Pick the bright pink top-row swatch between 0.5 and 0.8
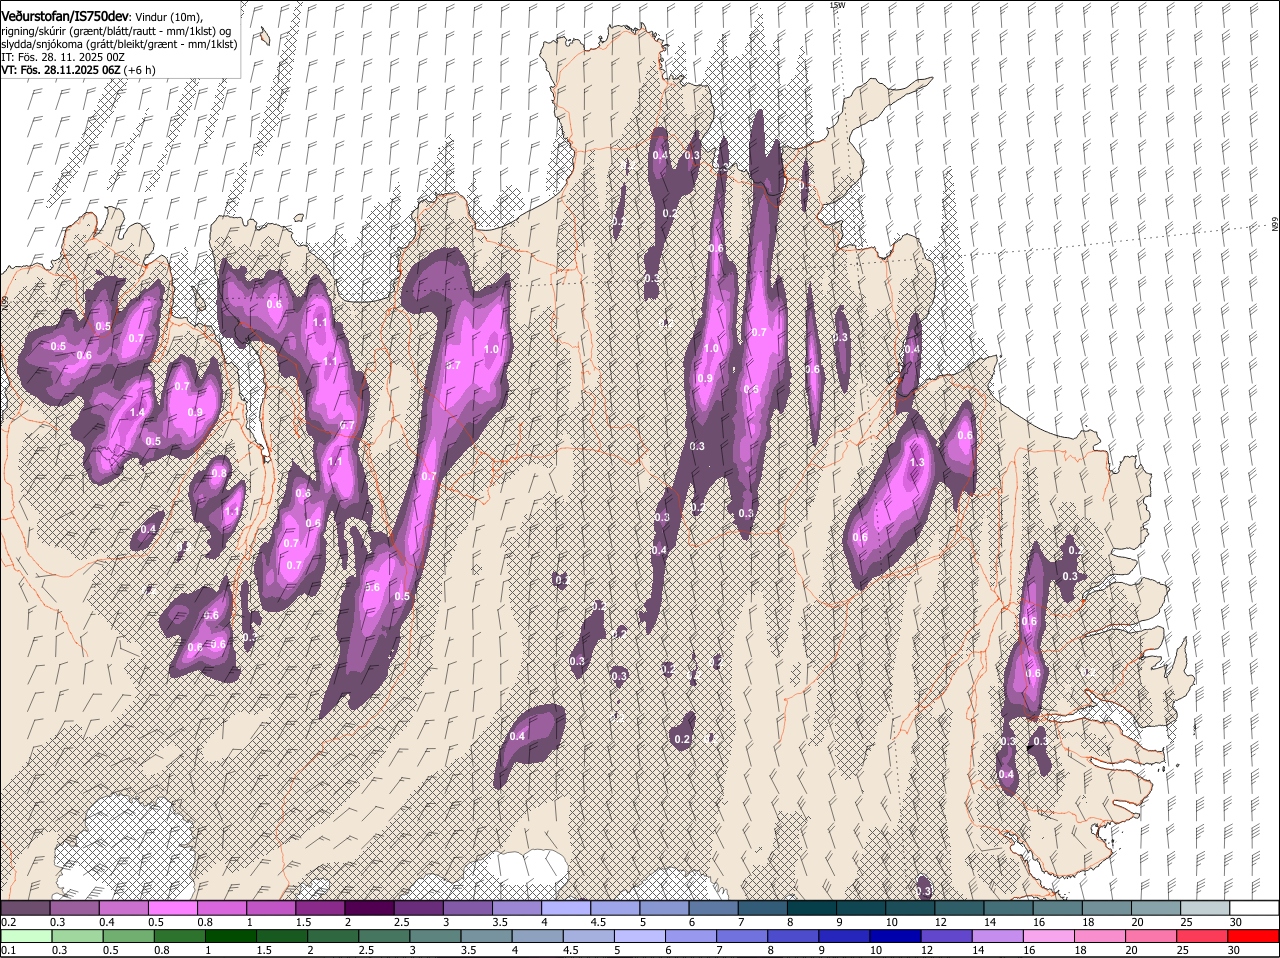The image size is (1280, 958). (172, 908)
